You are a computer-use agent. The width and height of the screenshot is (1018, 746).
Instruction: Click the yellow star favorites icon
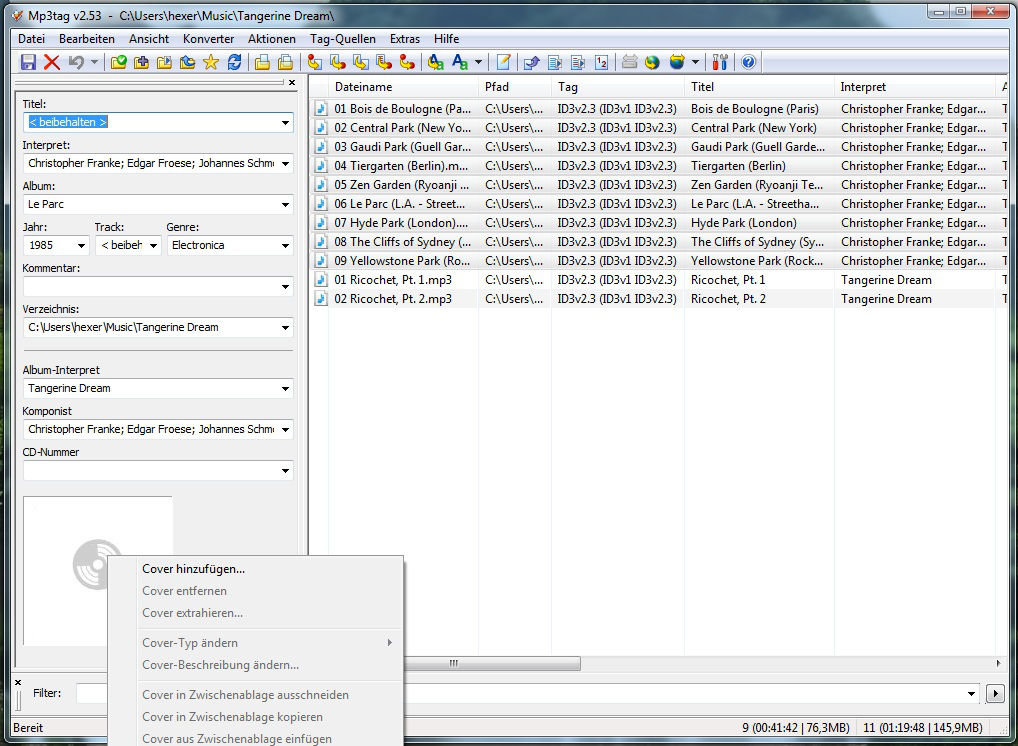pyautogui.click(x=211, y=62)
